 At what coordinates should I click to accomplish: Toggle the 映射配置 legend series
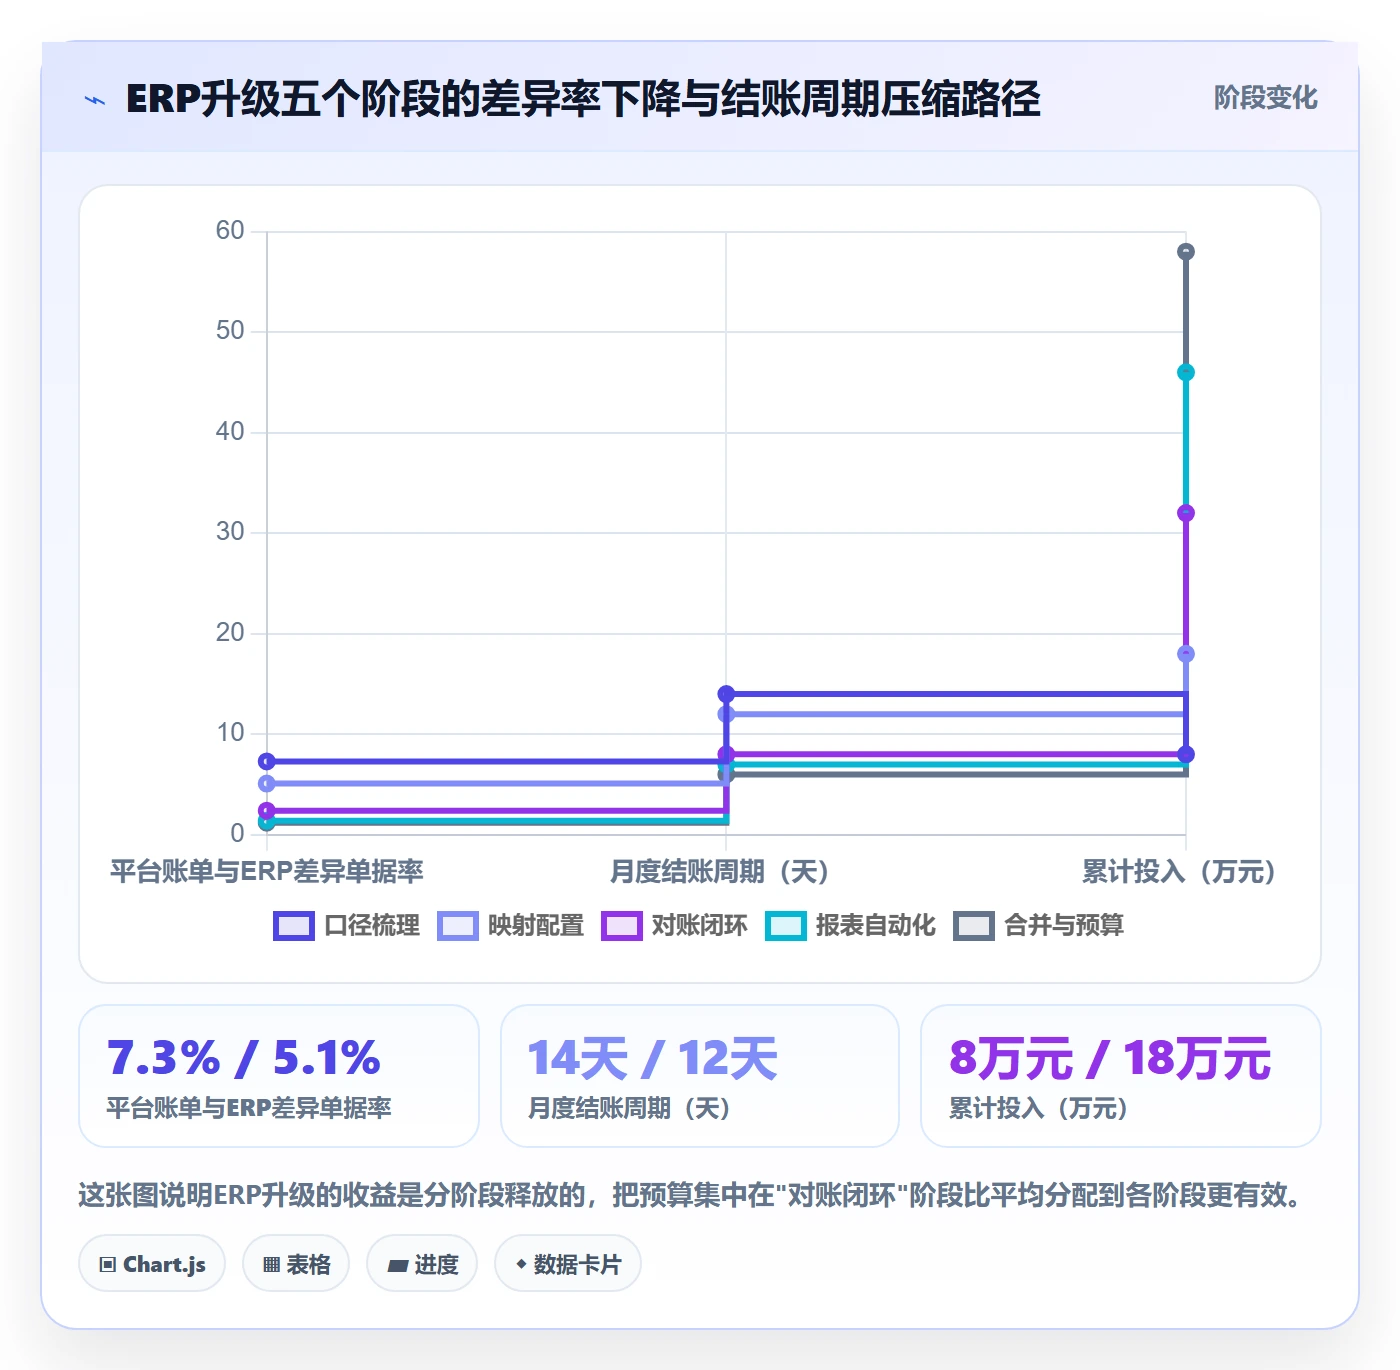tap(511, 926)
